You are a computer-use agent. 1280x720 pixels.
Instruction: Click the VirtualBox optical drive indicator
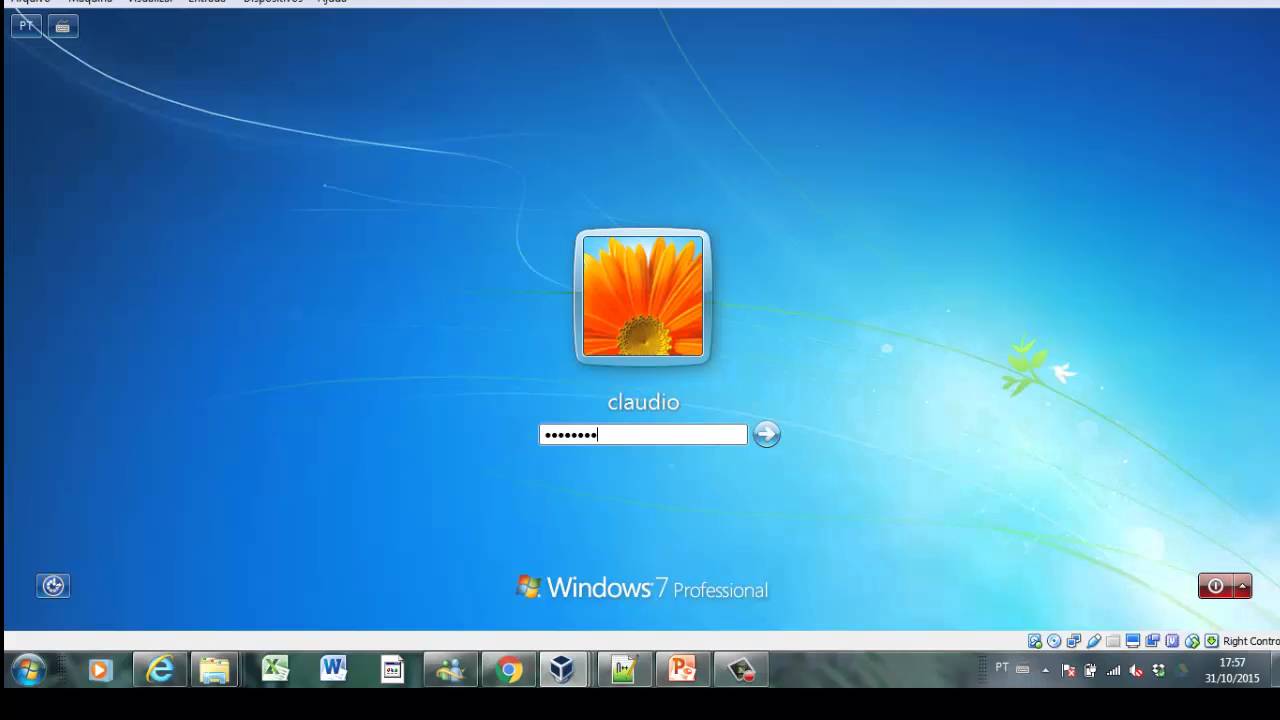coord(1054,641)
